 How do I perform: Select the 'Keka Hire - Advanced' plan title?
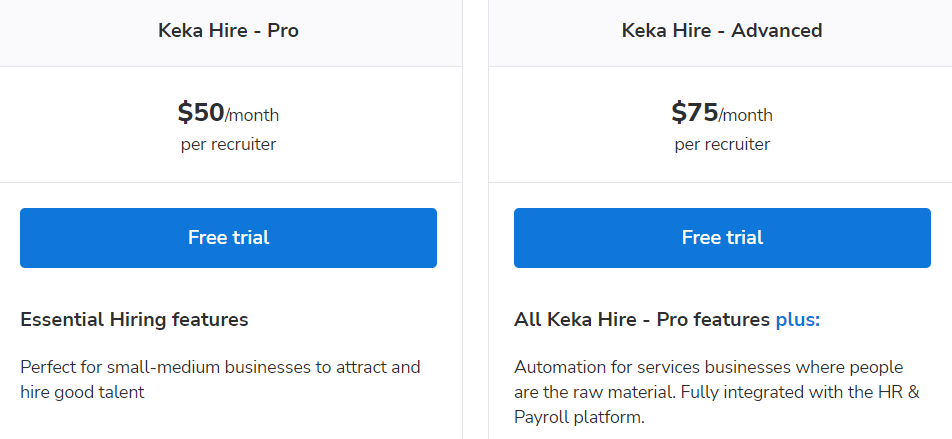click(x=722, y=30)
